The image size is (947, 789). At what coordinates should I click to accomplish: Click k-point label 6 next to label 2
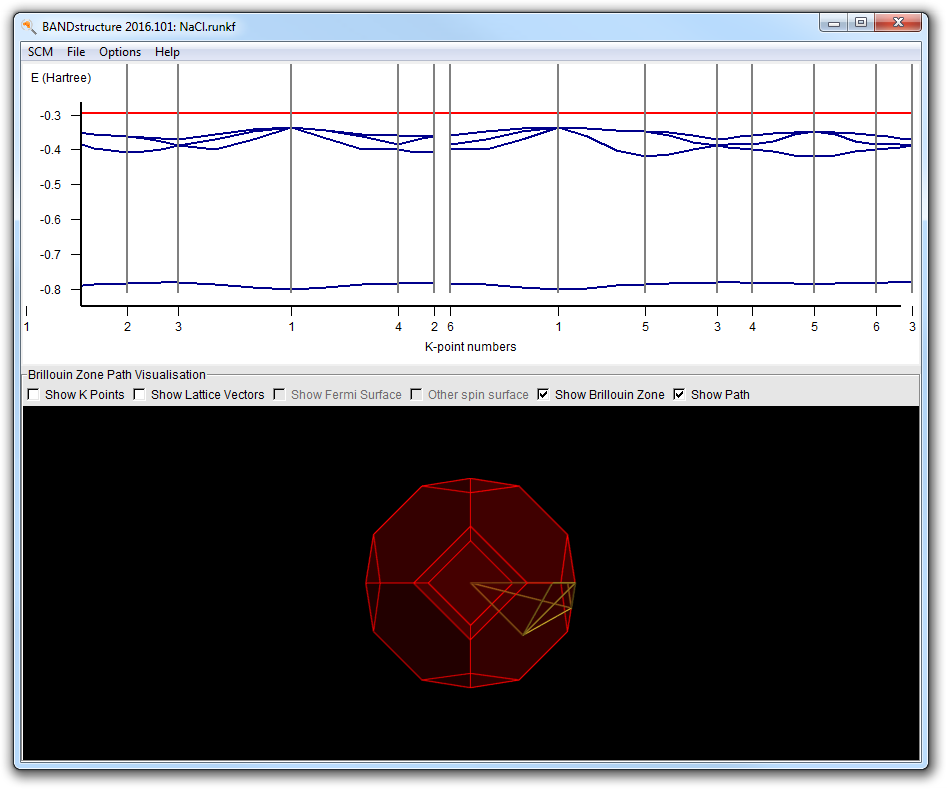tap(451, 327)
